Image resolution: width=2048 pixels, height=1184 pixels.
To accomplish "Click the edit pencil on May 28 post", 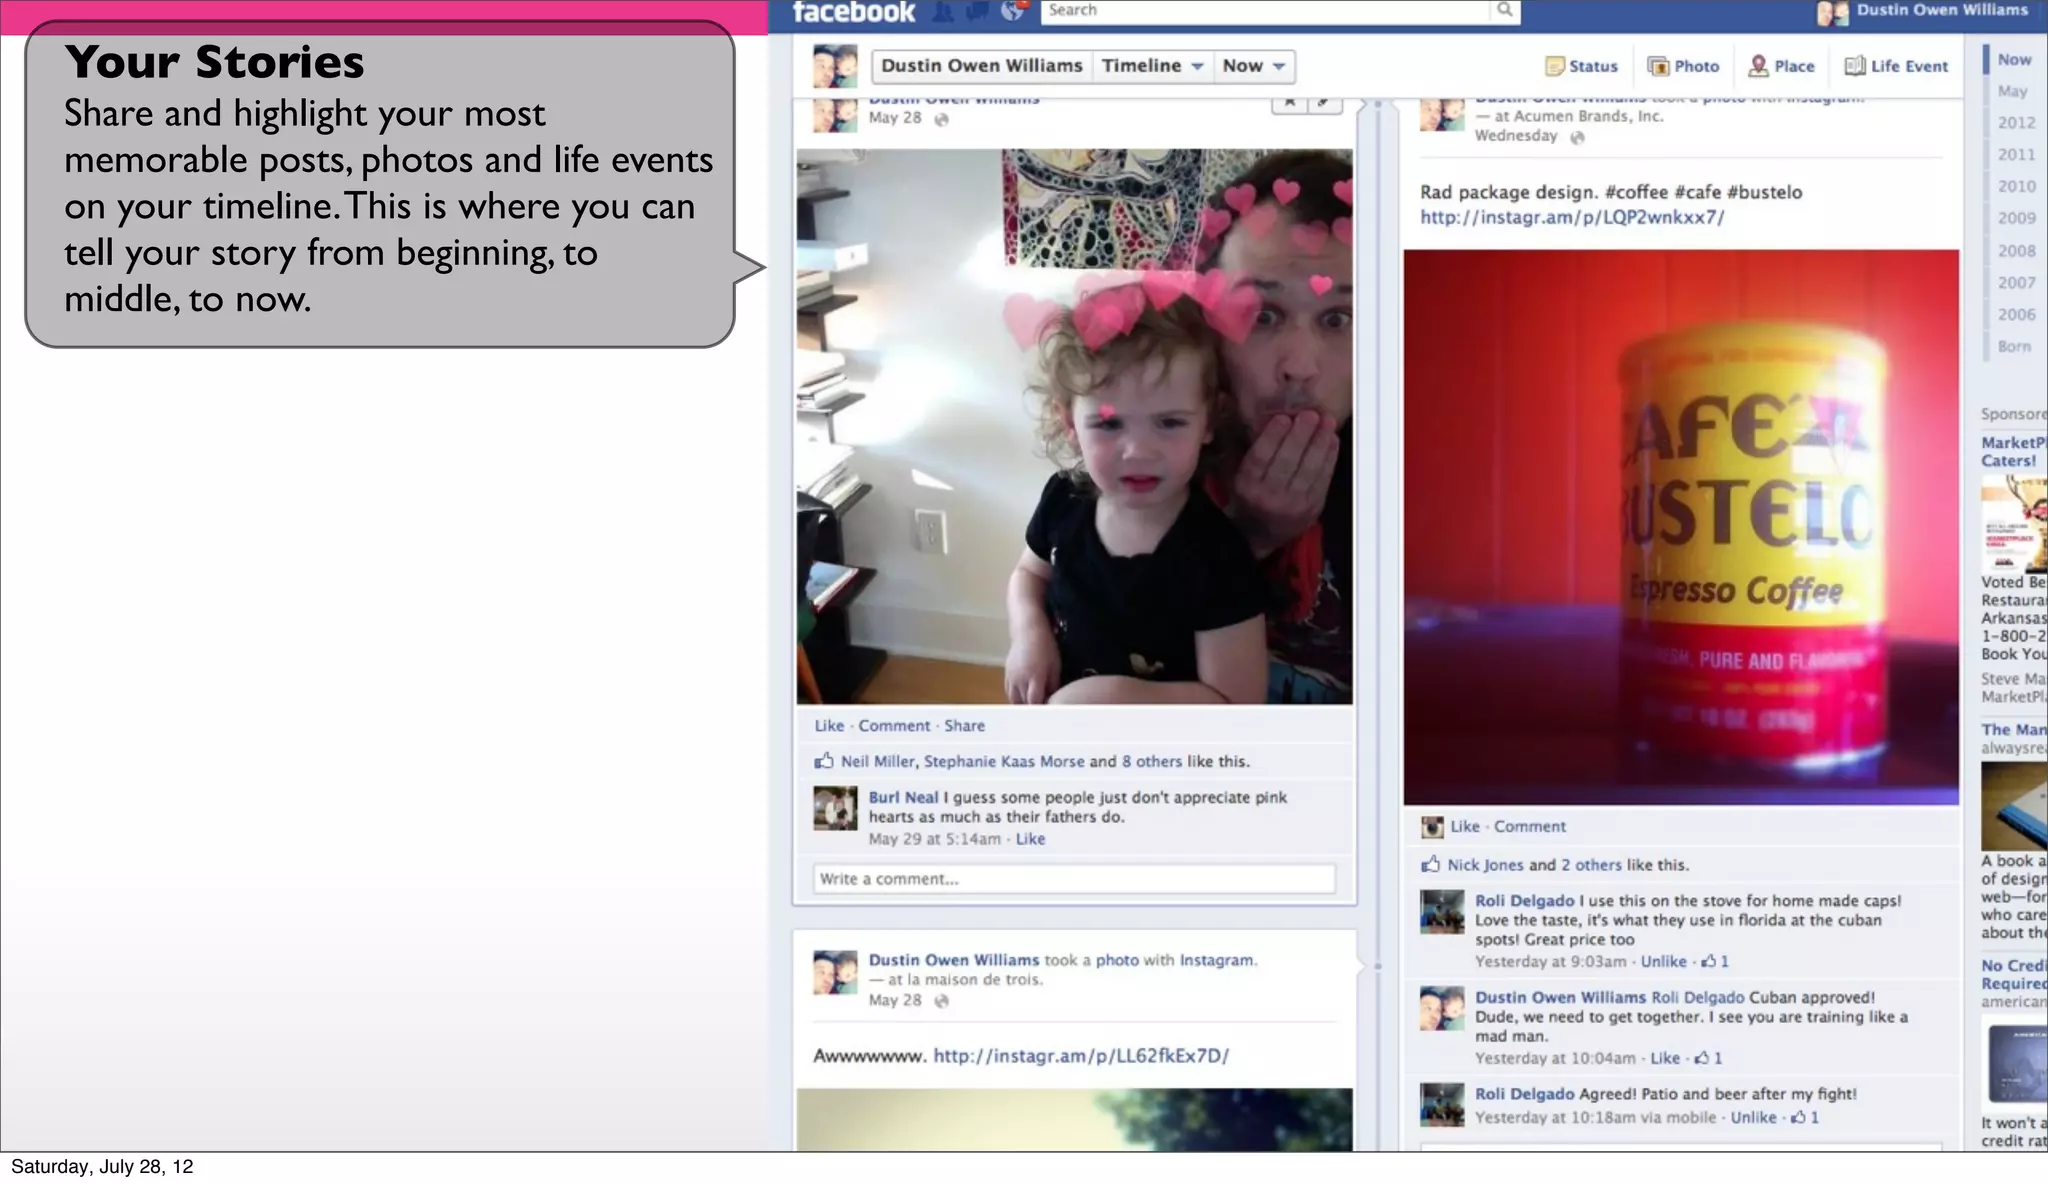I will [1324, 102].
